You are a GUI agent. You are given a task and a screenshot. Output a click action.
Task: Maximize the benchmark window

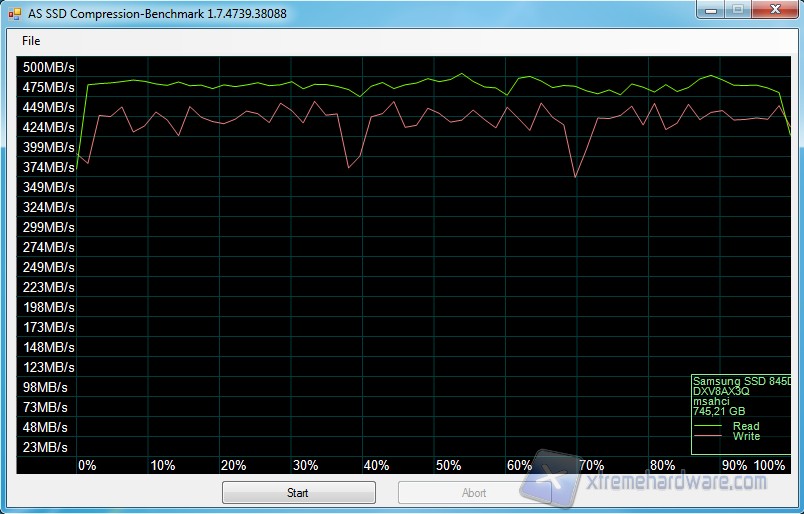(736, 10)
